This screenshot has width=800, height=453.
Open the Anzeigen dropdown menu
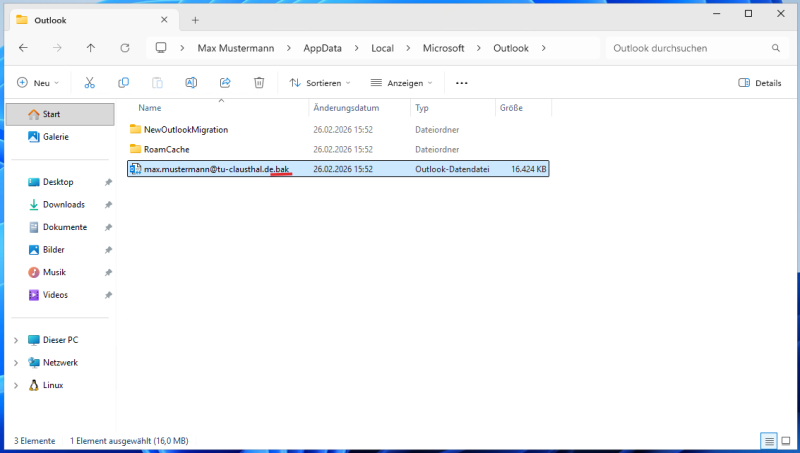click(x=402, y=83)
